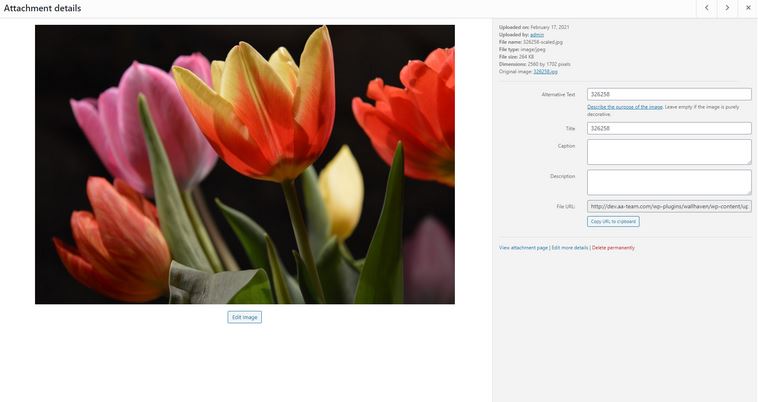Focus the Title input field

click(x=669, y=128)
